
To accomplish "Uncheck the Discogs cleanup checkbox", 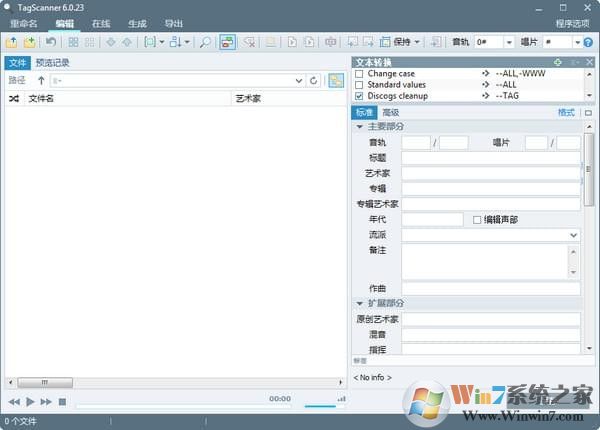I will click(x=359, y=96).
